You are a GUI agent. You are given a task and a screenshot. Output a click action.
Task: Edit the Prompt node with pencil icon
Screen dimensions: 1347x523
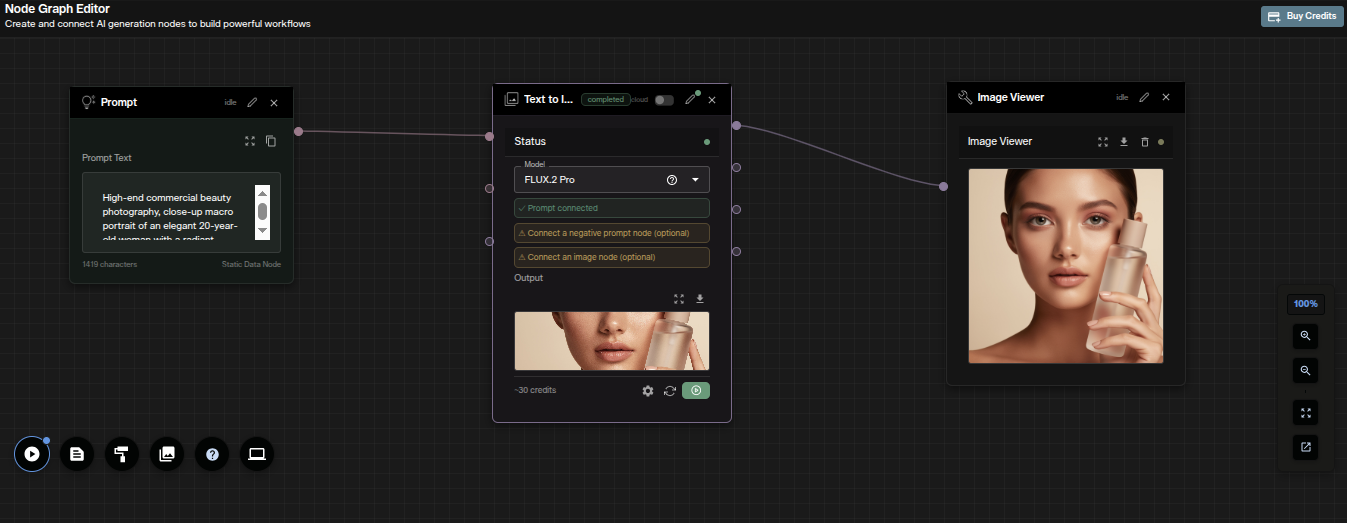pyautogui.click(x=252, y=102)
